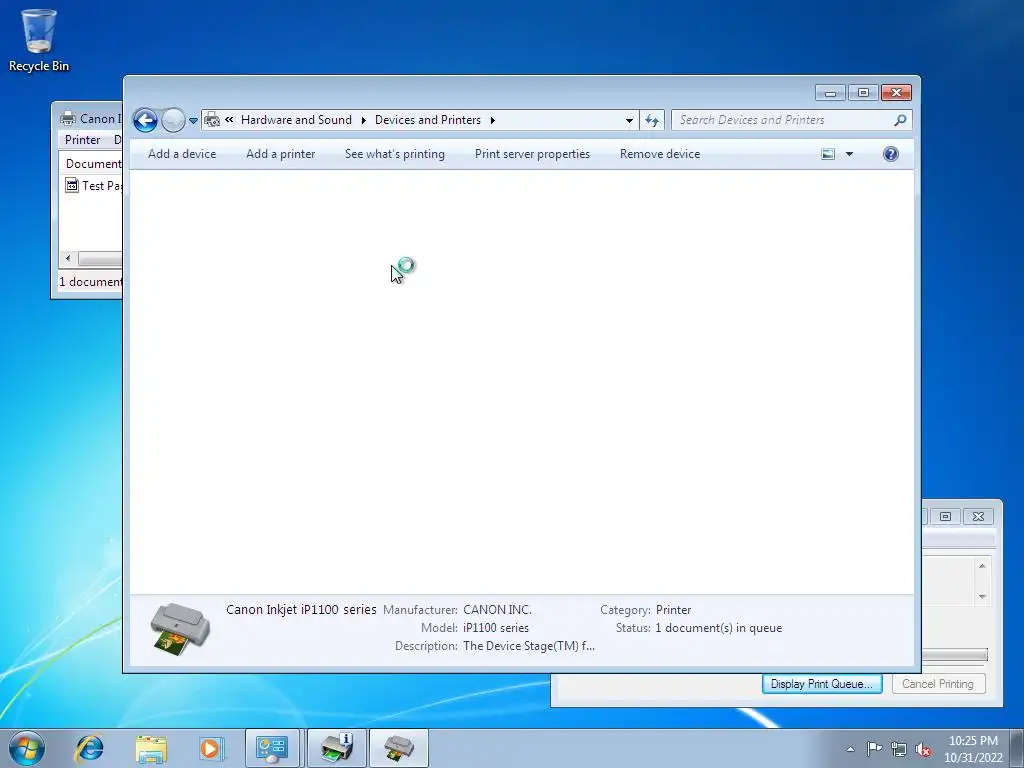The image size is (1024, 768).
Task: Open the Recycle Bin desktop icon
Action: (39, 40)
